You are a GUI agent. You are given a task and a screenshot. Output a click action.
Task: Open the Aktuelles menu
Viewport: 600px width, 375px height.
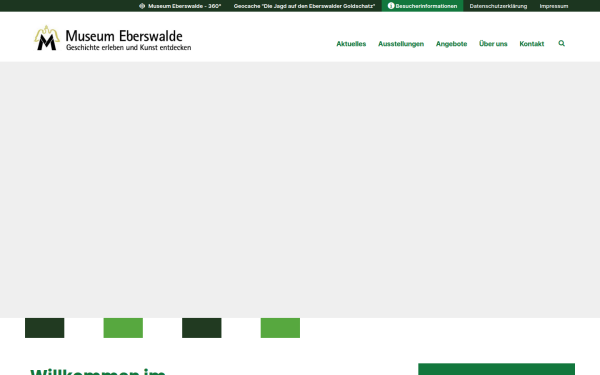click(x=351, y=44)
